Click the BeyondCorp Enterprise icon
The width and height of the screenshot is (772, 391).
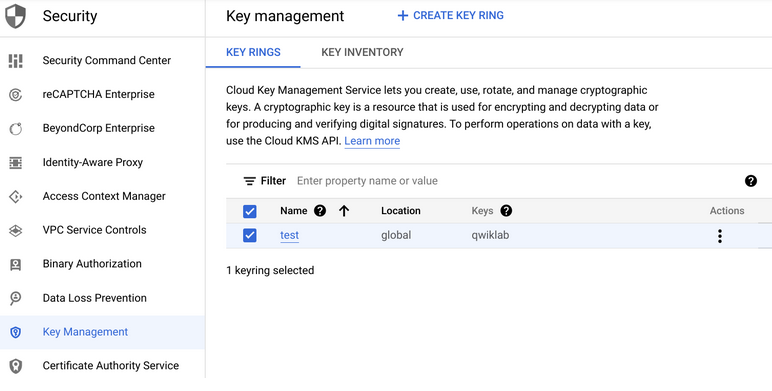16,129
